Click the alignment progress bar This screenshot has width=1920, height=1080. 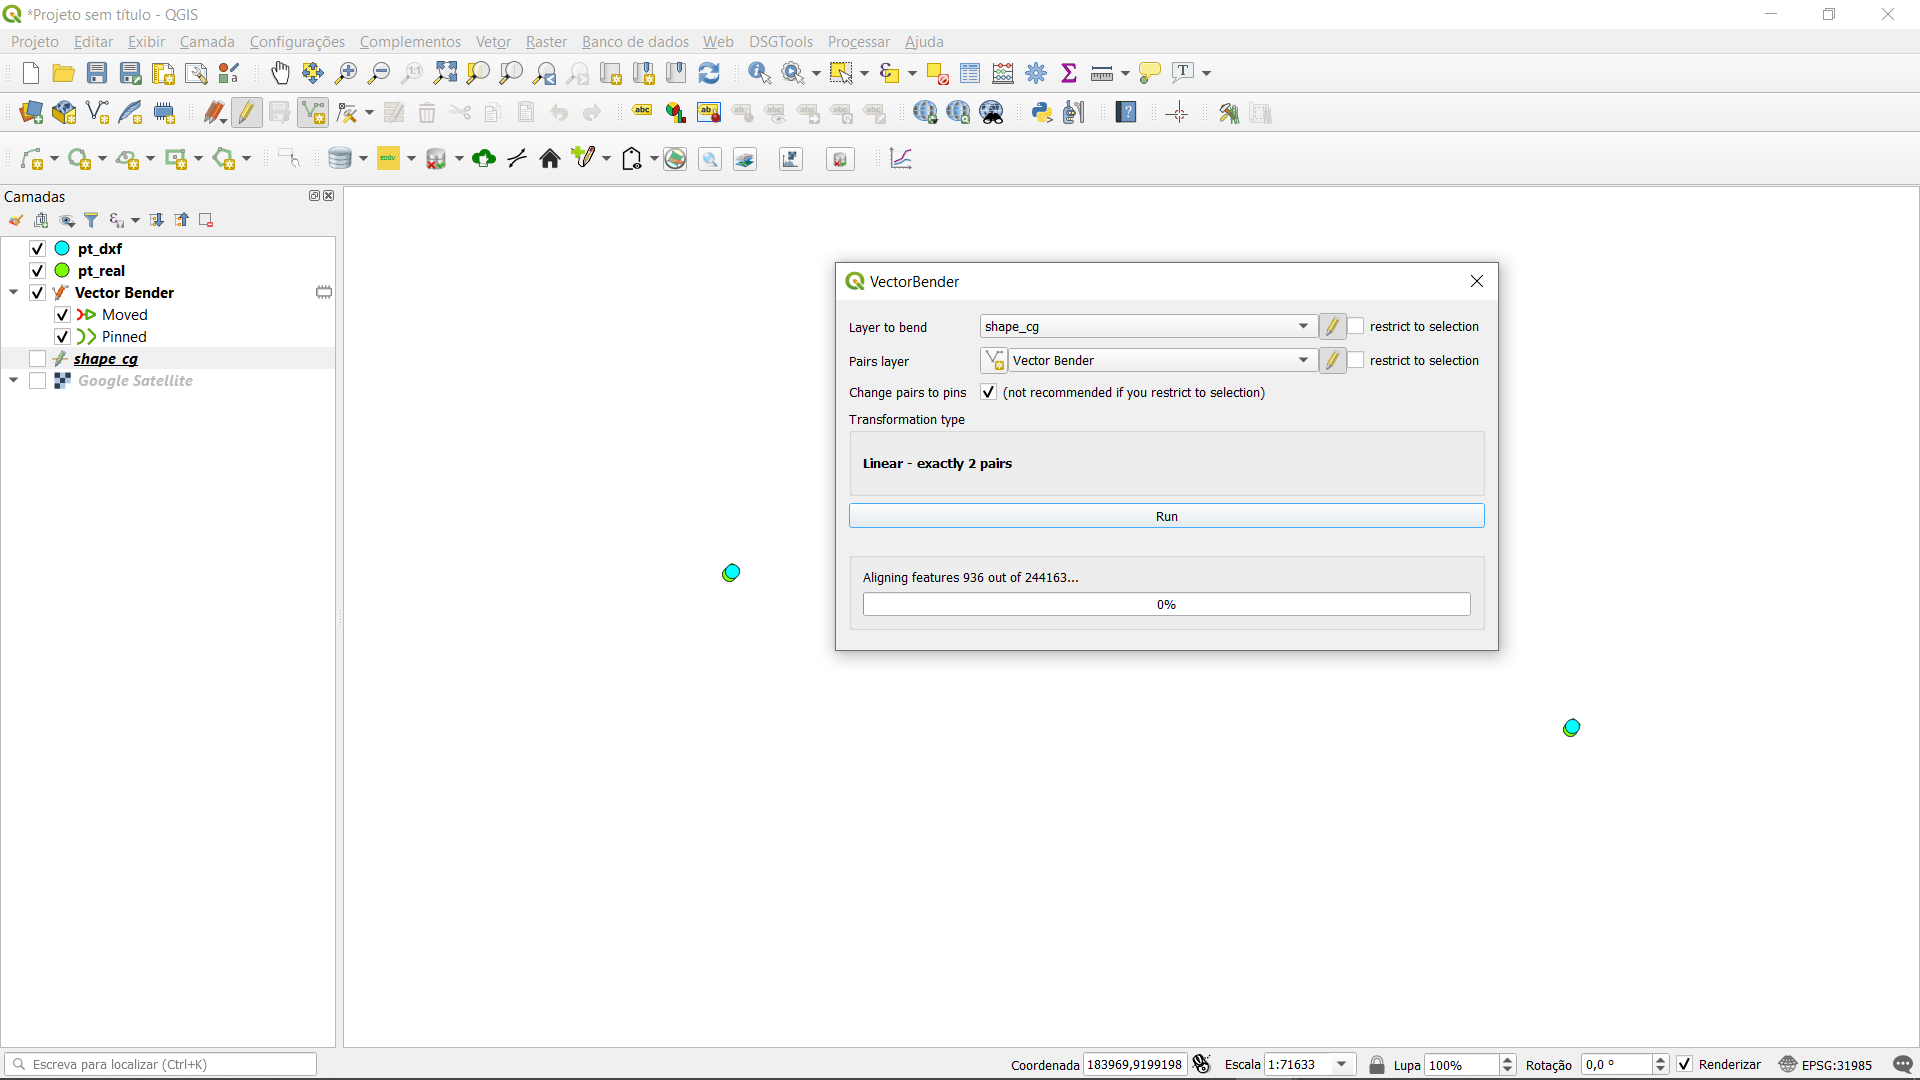pos(1166,604)
